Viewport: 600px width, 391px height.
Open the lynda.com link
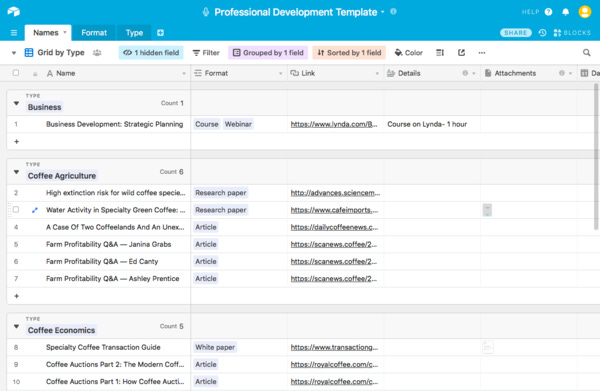coord(334,124)
